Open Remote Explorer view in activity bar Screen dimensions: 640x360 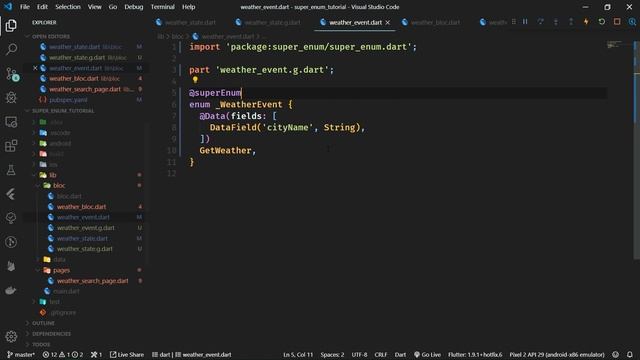coord(11,122)
